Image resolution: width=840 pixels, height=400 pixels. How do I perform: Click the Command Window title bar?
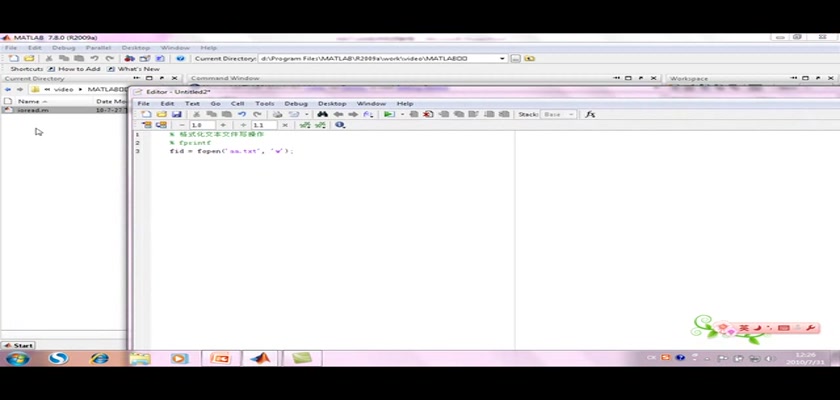(x=423, y=78)
